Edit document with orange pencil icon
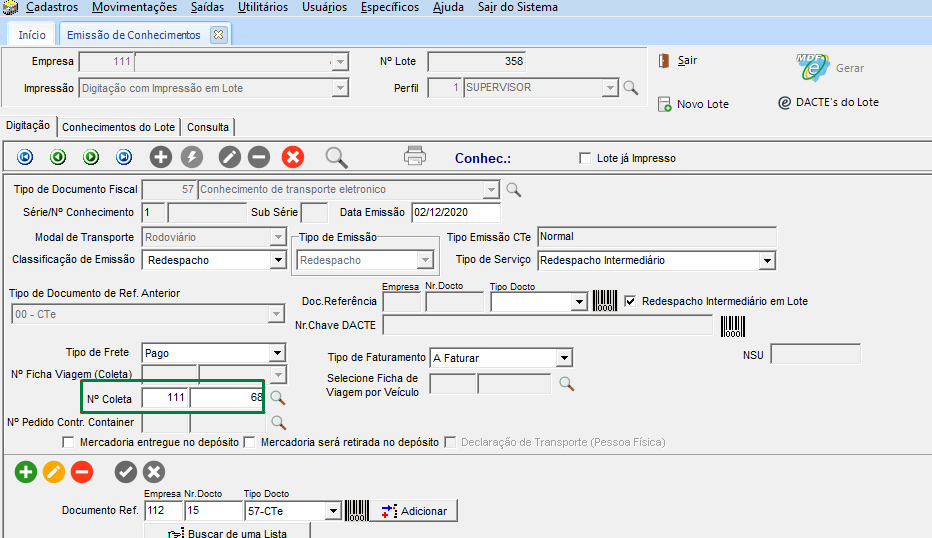Viewport: 932px width, 538px height. pyautogui.click(x=53, y=472)
